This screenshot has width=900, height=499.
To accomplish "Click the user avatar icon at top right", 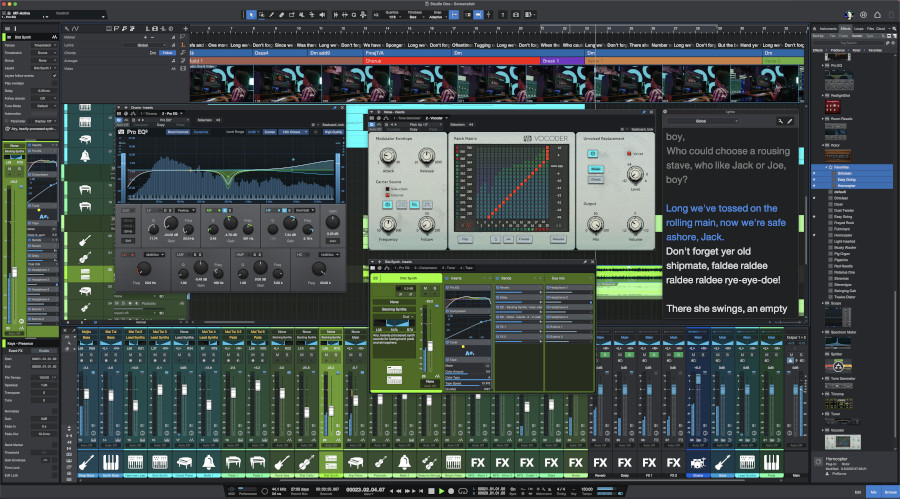I will coord(849,15).
